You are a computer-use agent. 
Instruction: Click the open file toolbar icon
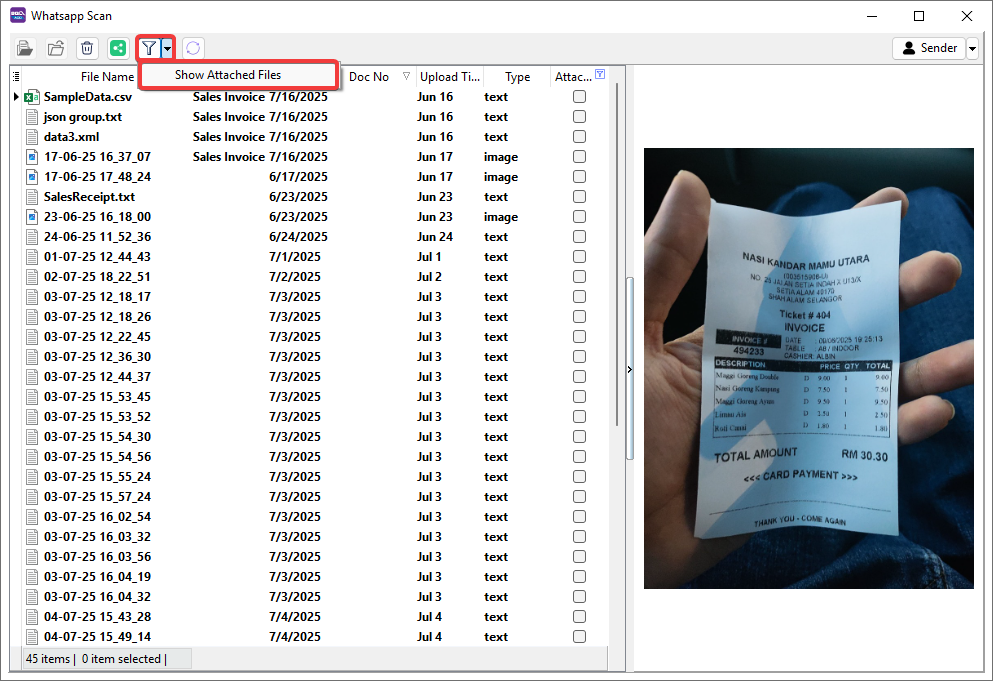pos(25,48)
